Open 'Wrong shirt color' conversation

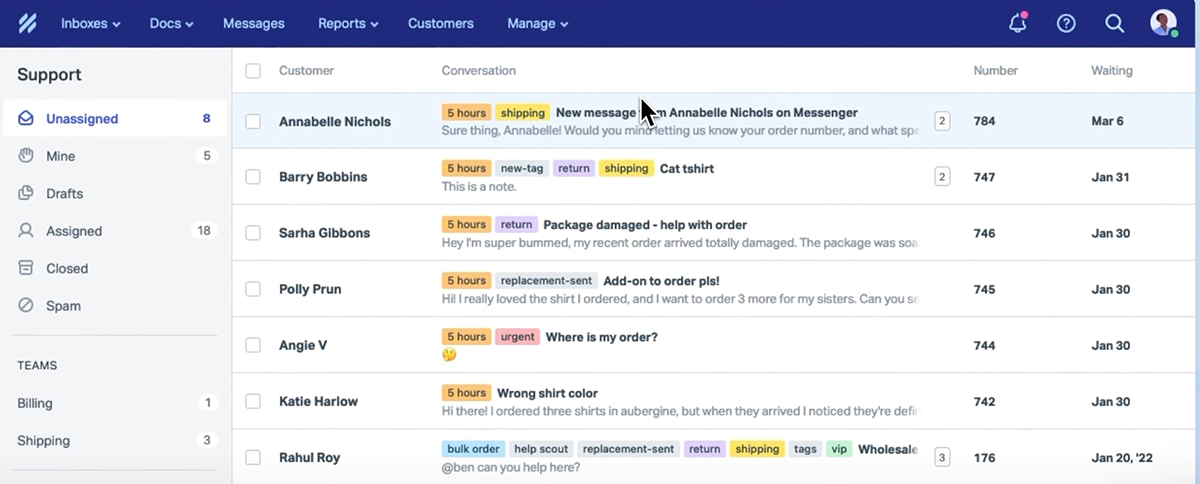(547, 393)
